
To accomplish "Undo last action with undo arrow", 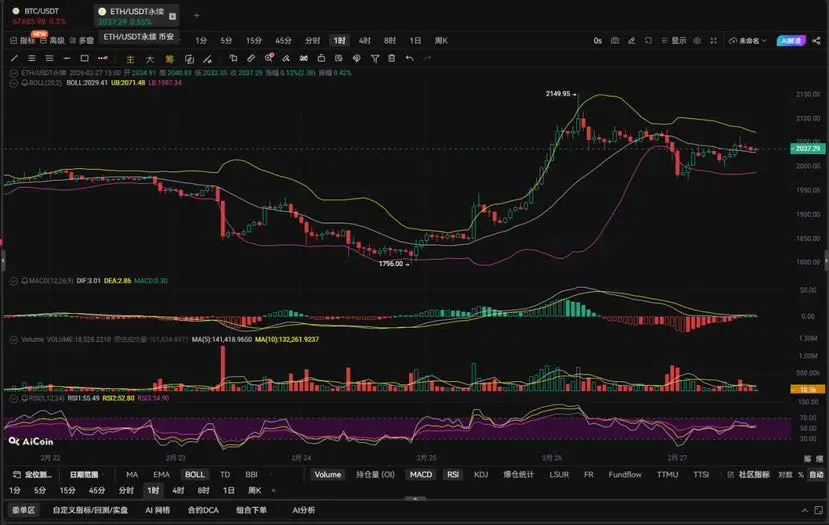I will pyautogui.click(x=410, y=58).
